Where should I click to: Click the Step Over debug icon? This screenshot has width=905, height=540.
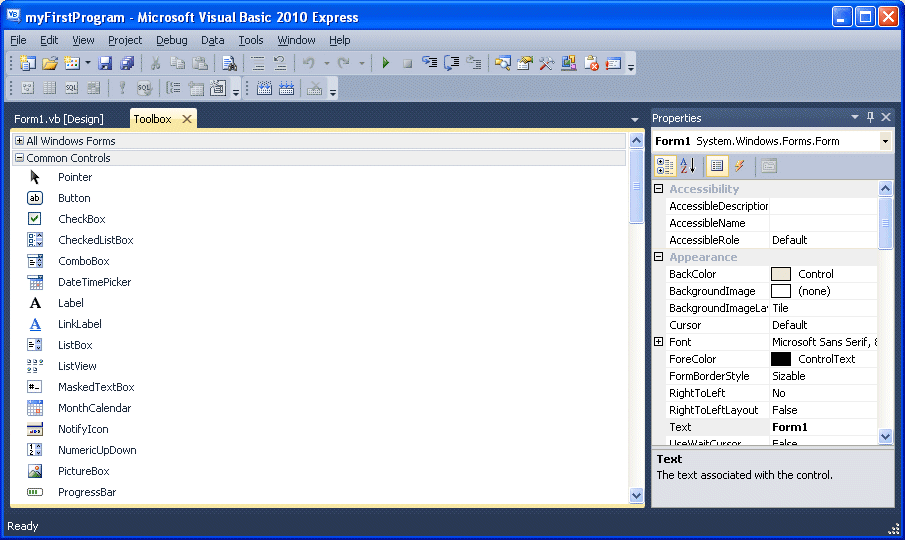coord(452,63)
